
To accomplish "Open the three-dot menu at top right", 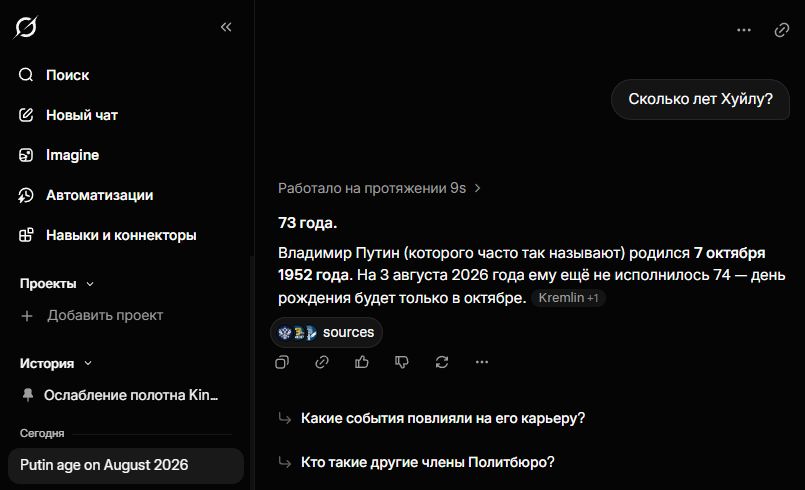I will click(x=743, y=30).
